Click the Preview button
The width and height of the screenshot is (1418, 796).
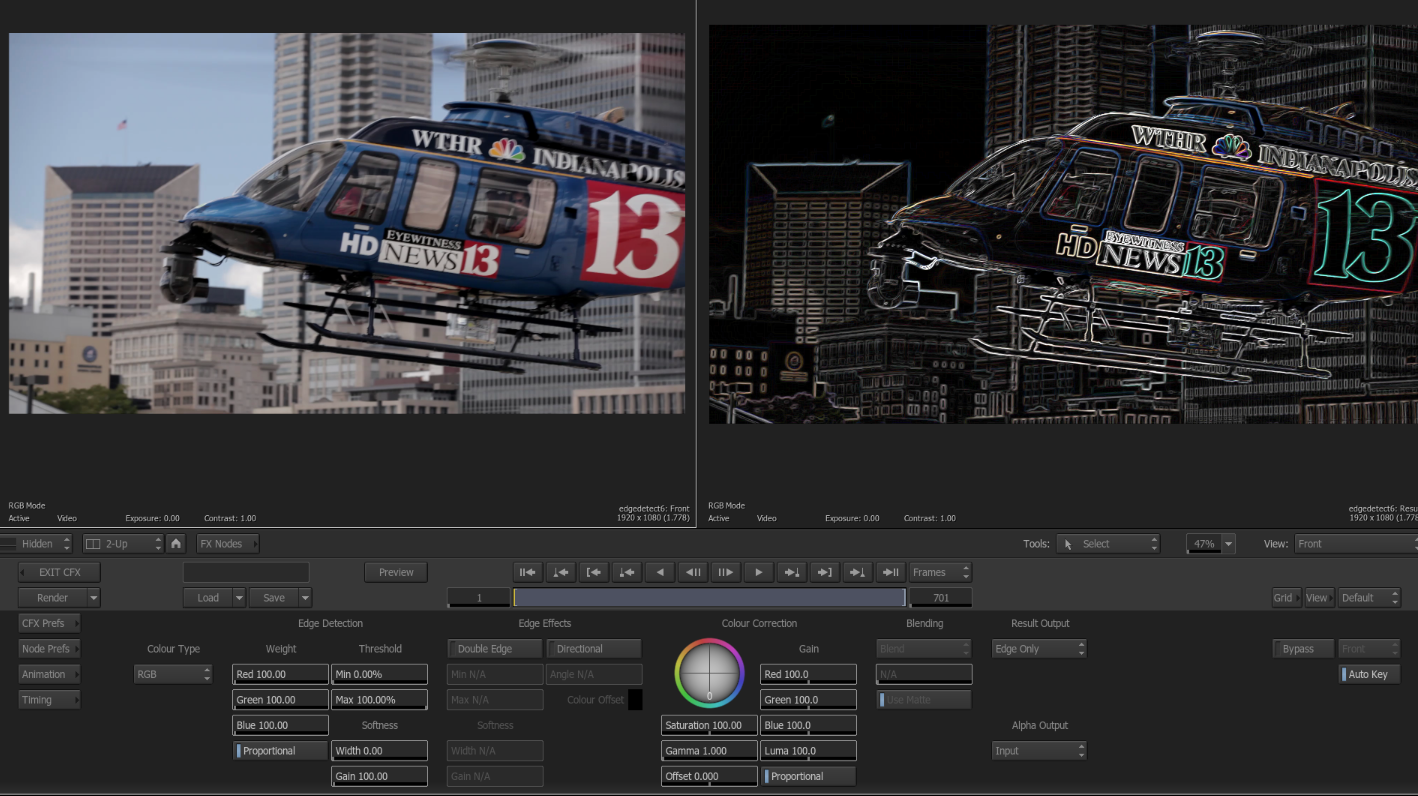pyautogui.click(x=396, y=572)
